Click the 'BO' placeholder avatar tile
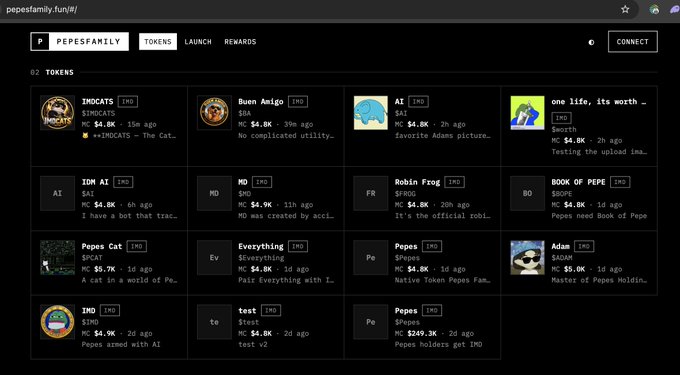Screen dimensions: 680x375 [527, 193]
